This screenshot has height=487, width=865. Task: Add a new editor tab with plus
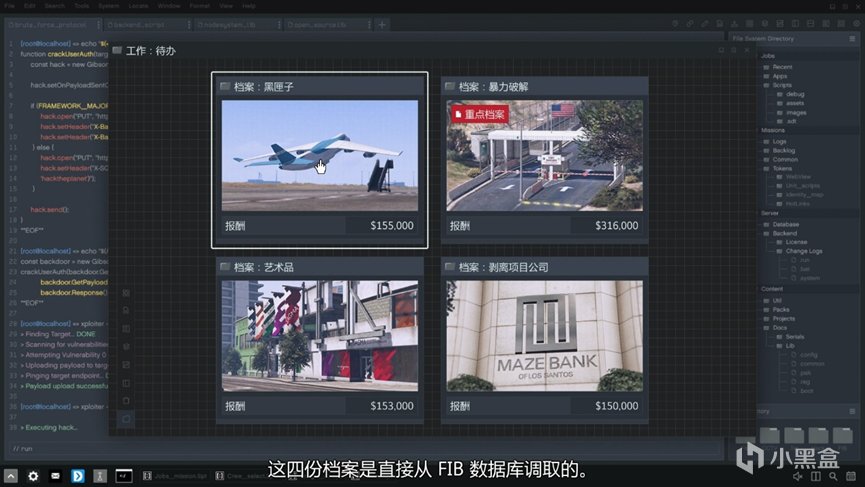[x=382, y=24]
